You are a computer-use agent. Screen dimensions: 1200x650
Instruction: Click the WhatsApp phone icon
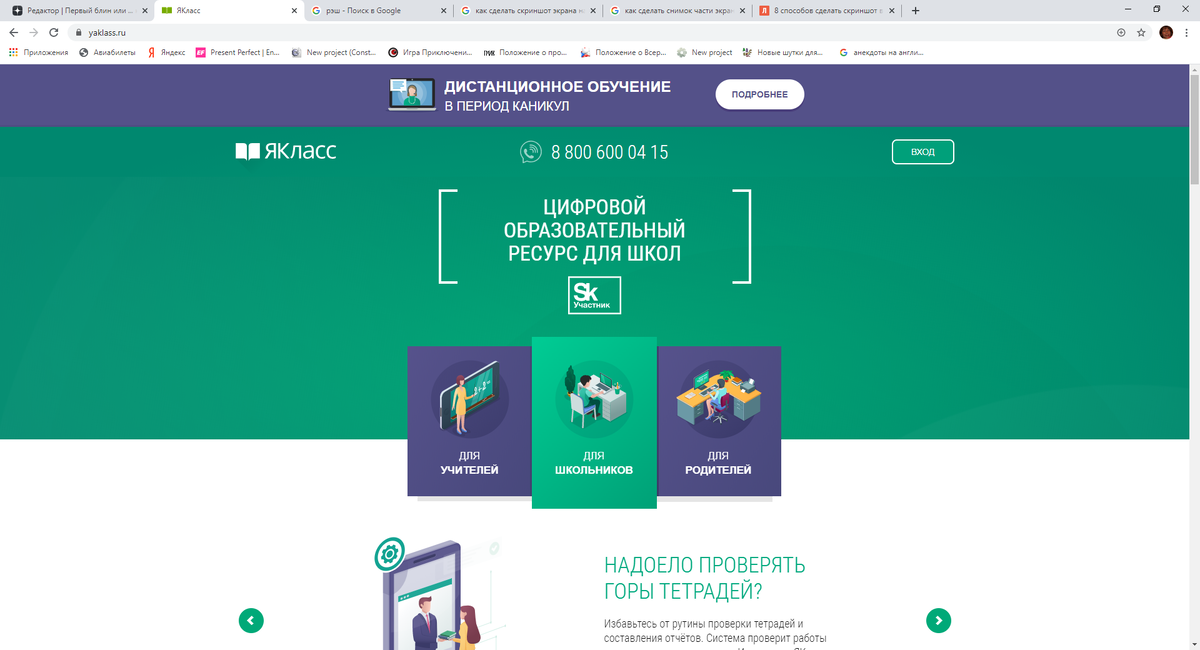pos(530,152)
